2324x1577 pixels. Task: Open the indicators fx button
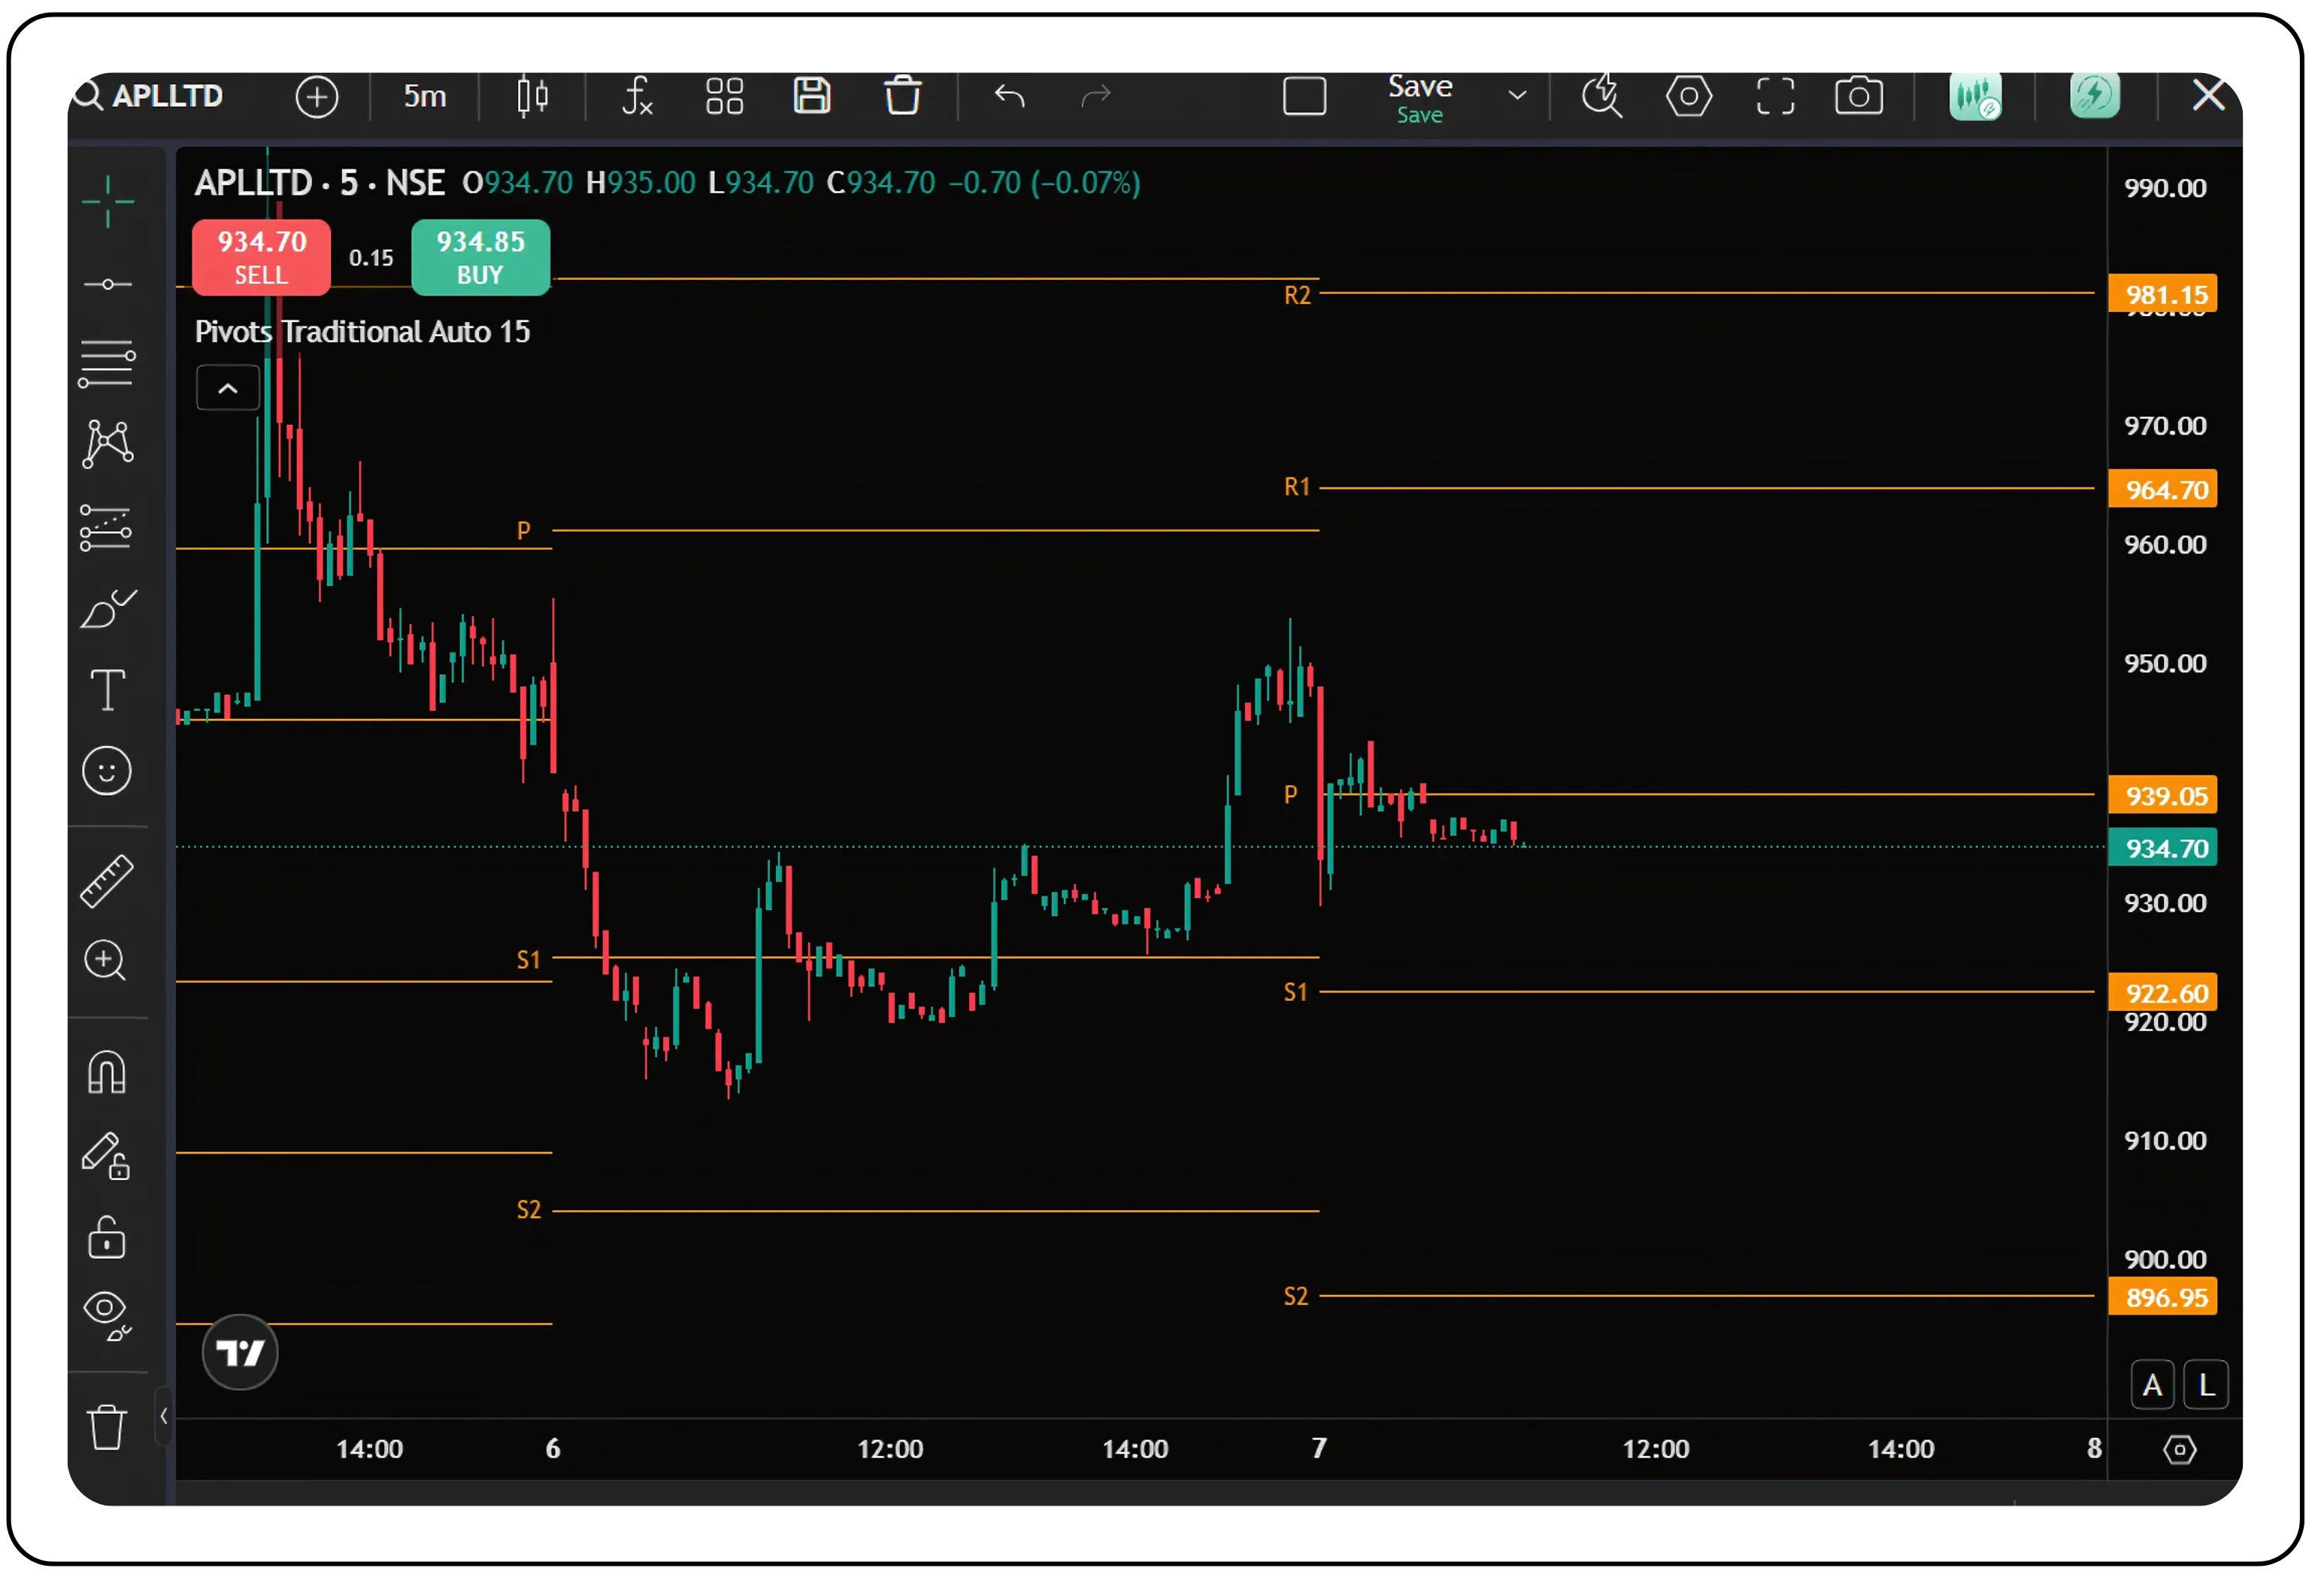coord(637,96)
